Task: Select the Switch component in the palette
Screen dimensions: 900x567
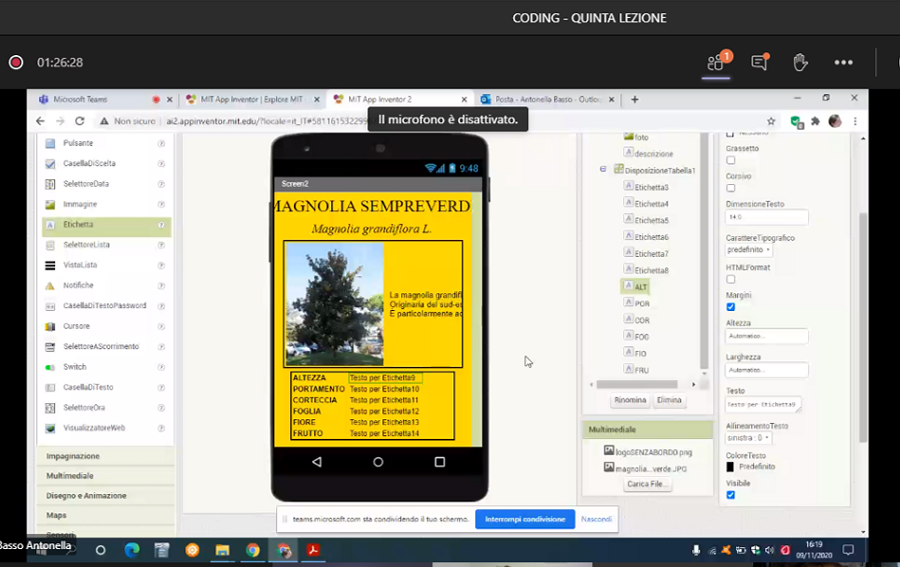Action: 75,367
